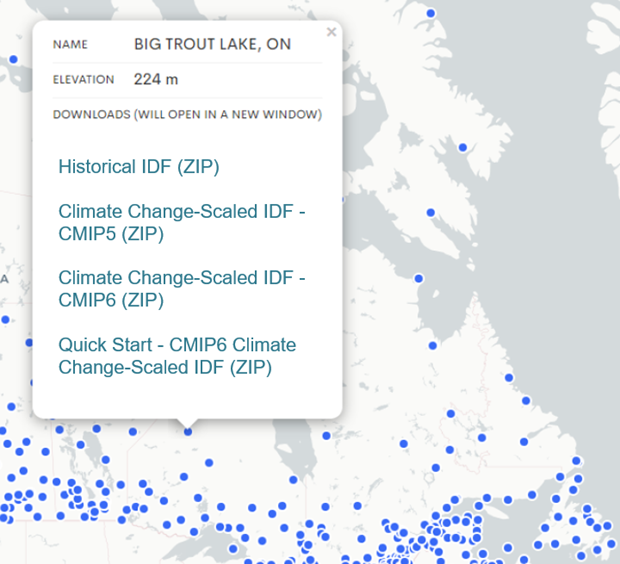The width and height of the screenshot is (620, 564).
Task: Click the 224 m elevation value
Action: click(x=156, y=79)
